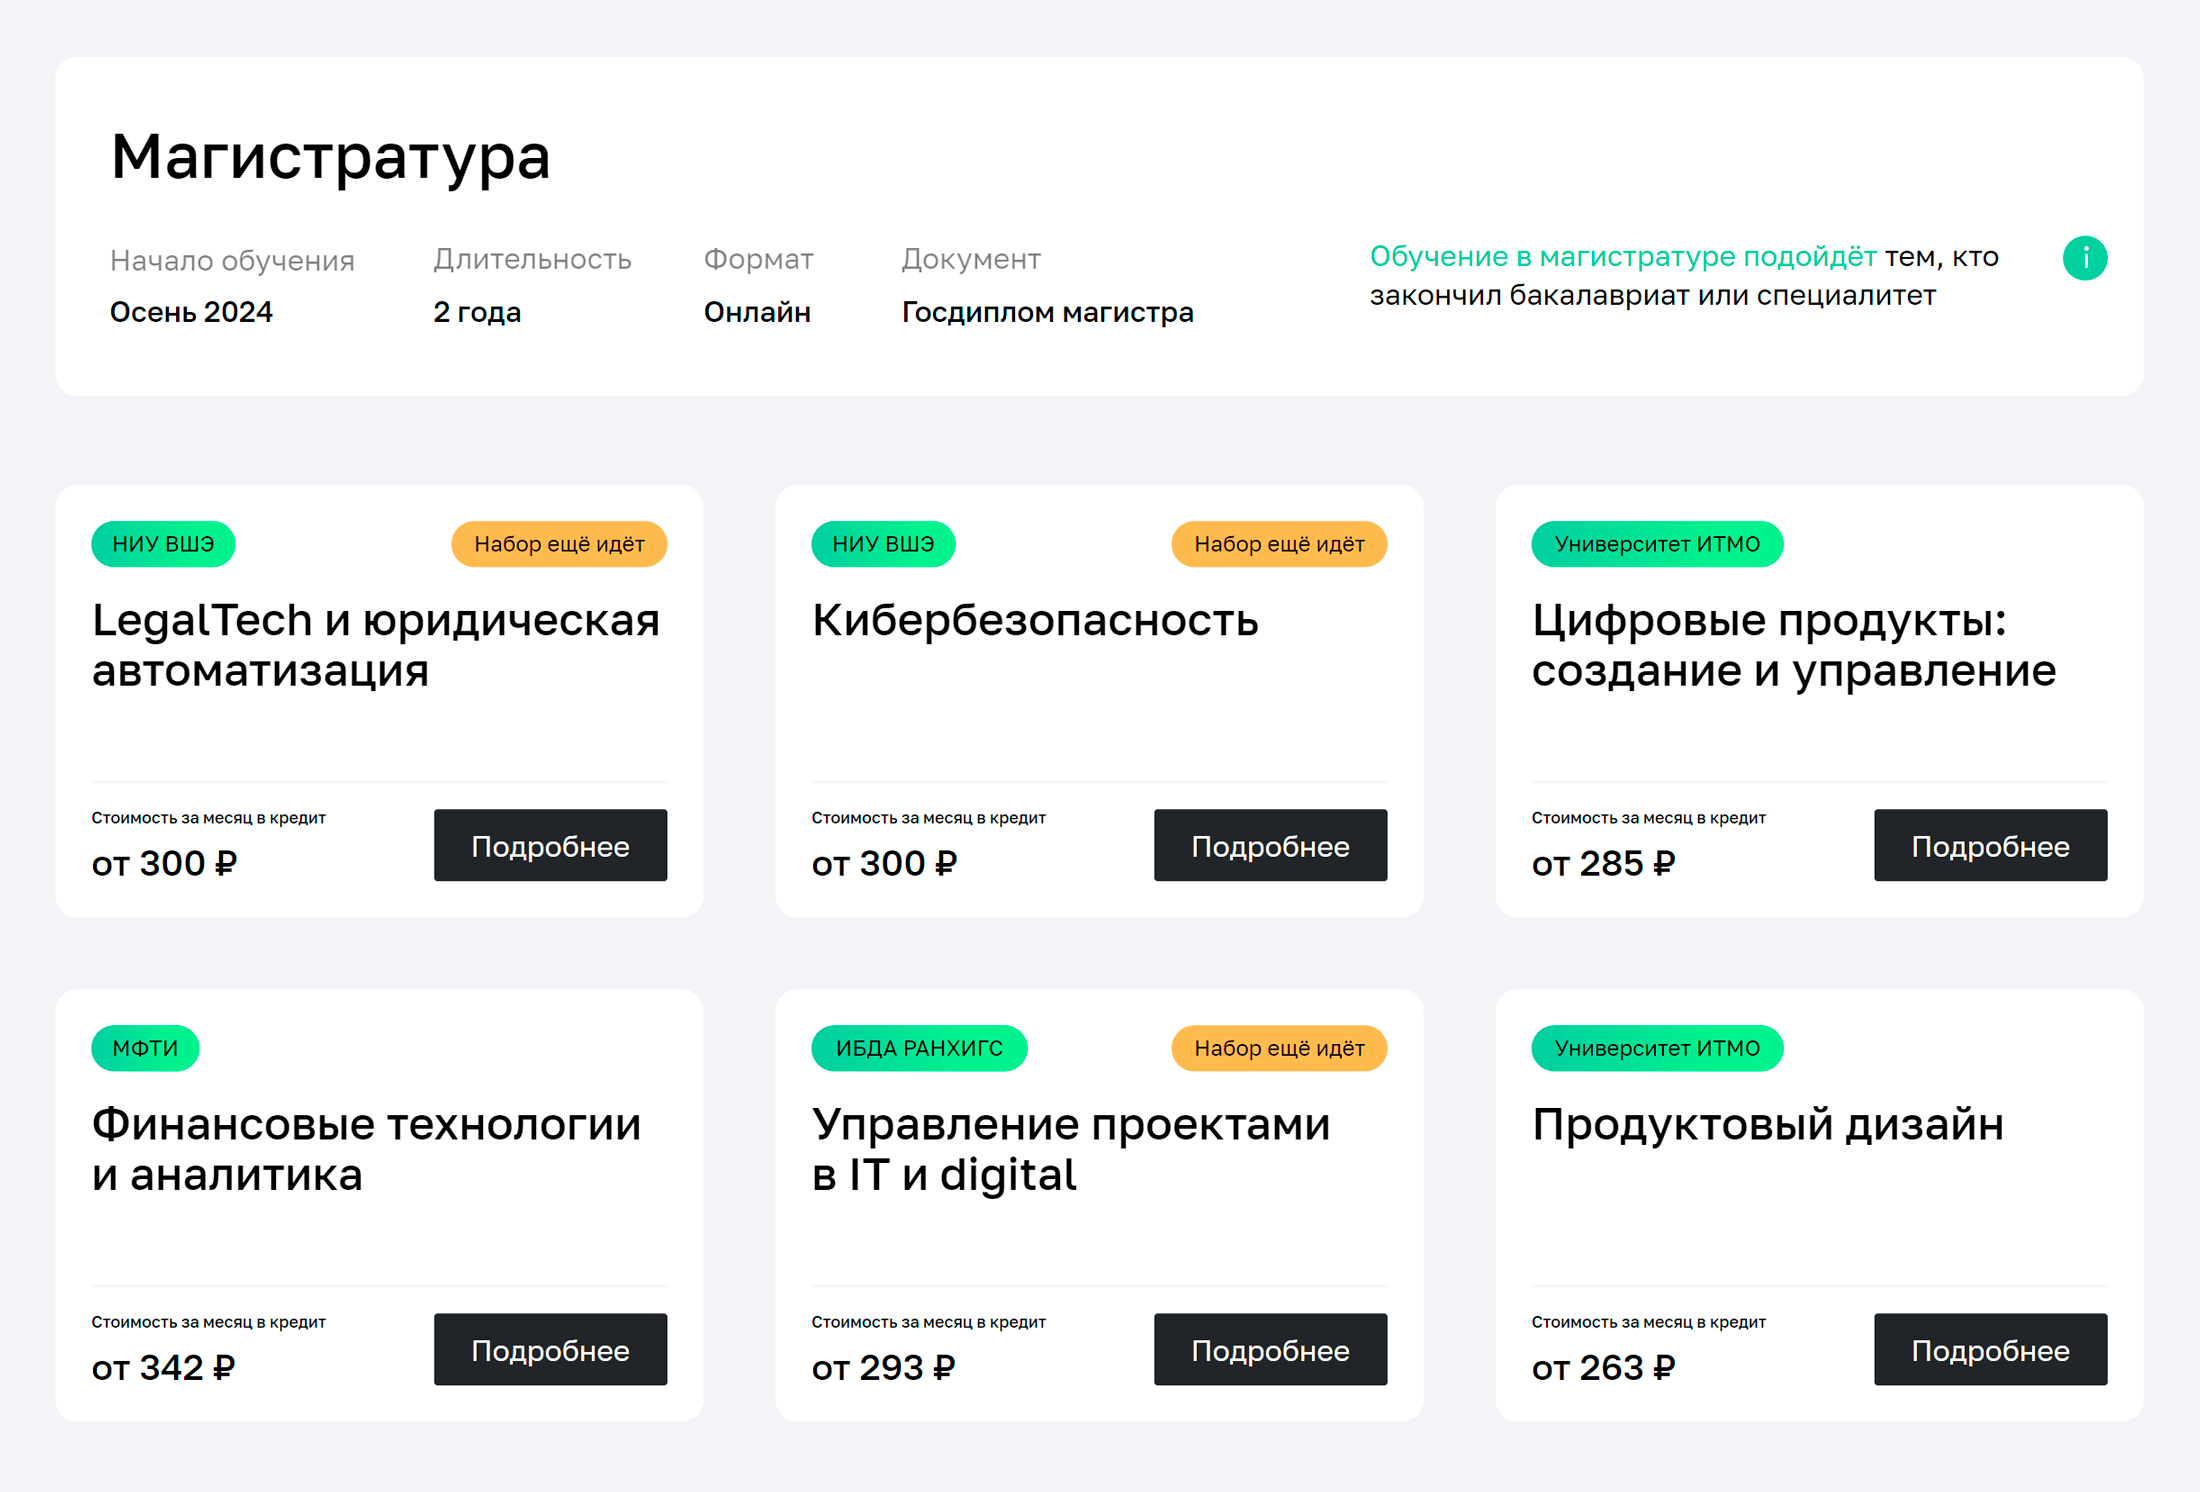This screenshot has width=2200, height=1492.
Task: Click the ИБДА РАНХИГС badge
Action: [x=919, y=1048]
